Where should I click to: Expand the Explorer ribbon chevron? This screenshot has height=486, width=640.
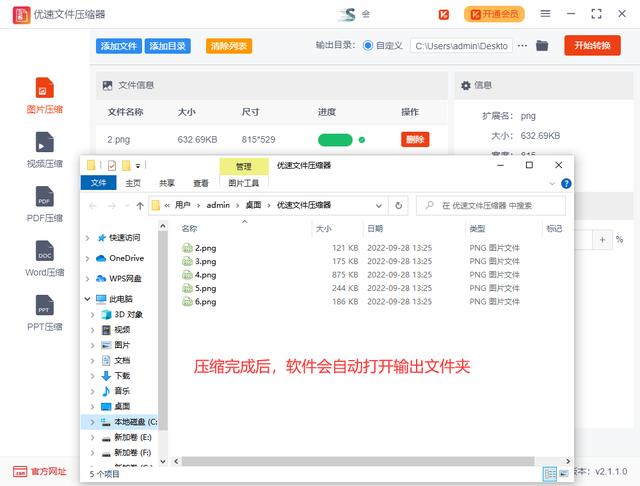(x=552, y=184)
